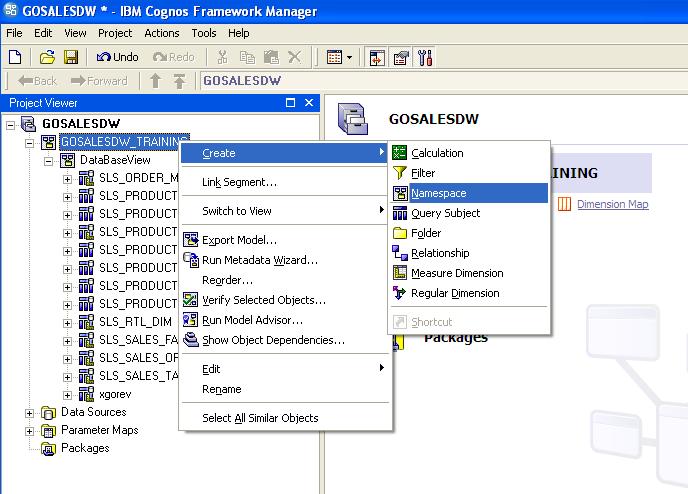Screen dimensions: 688x494
Task: Open the calendar grid view dropdown arrow
Action: 349,57
